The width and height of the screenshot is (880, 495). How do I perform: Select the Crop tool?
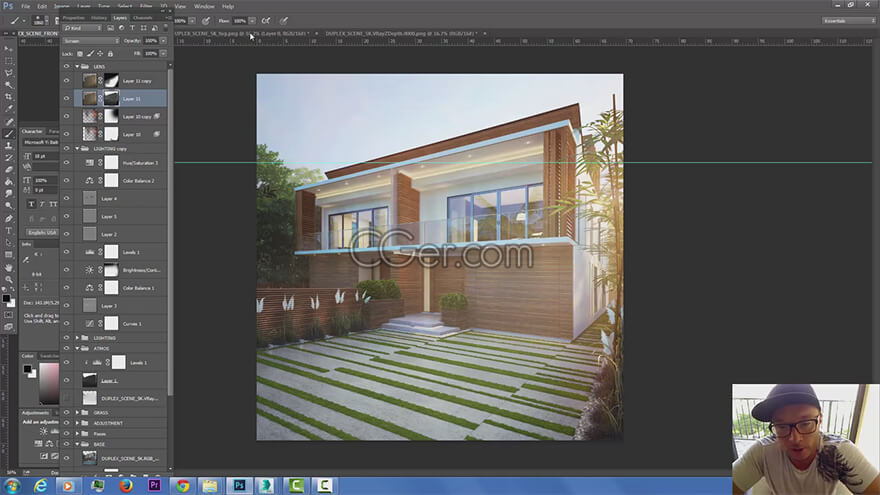tap(8, 97)
